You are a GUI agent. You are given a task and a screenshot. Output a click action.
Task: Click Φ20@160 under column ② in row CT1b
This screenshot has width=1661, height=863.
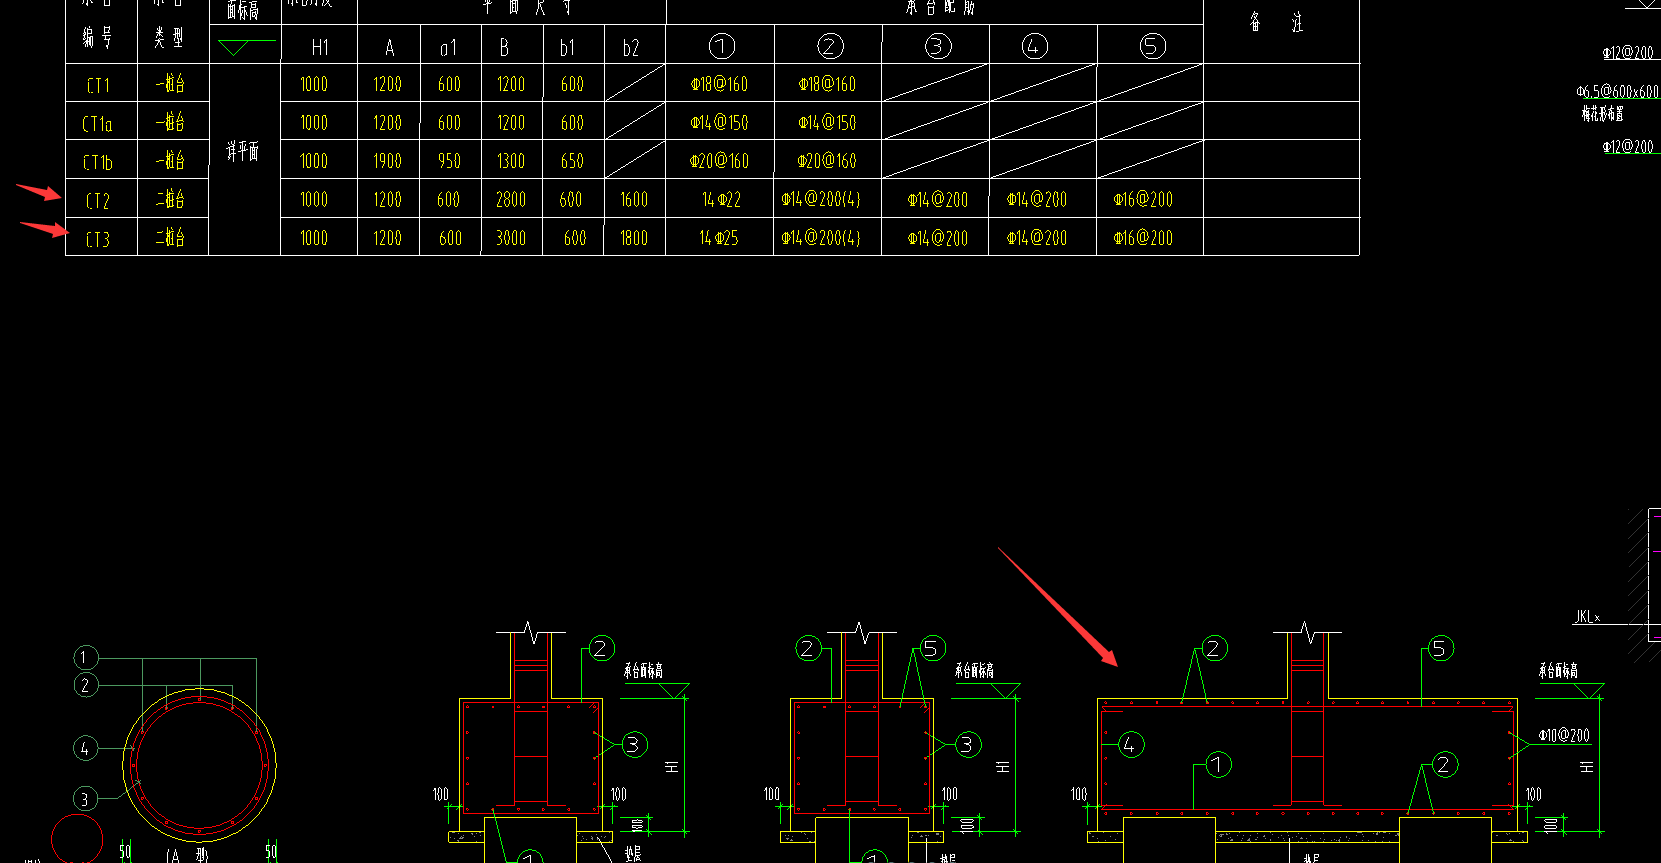point(827,161)
